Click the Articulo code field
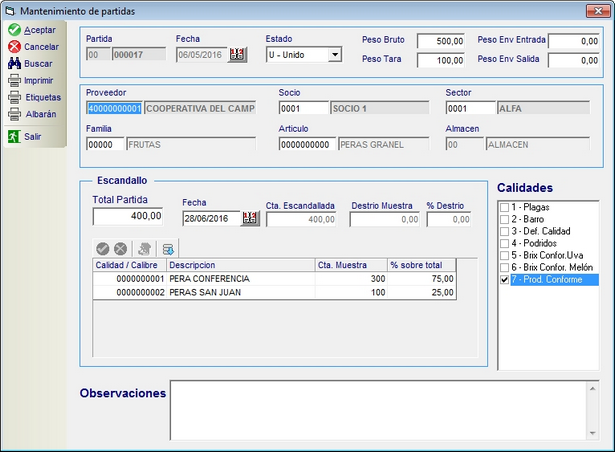Image resolution: width=615 pixels, height=452 pixels. tap(308, 144)
